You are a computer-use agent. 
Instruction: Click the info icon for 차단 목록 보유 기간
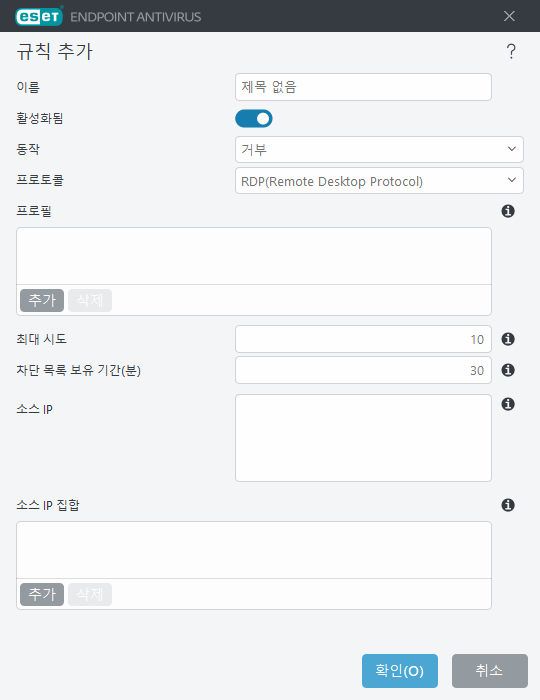point(508,370)
